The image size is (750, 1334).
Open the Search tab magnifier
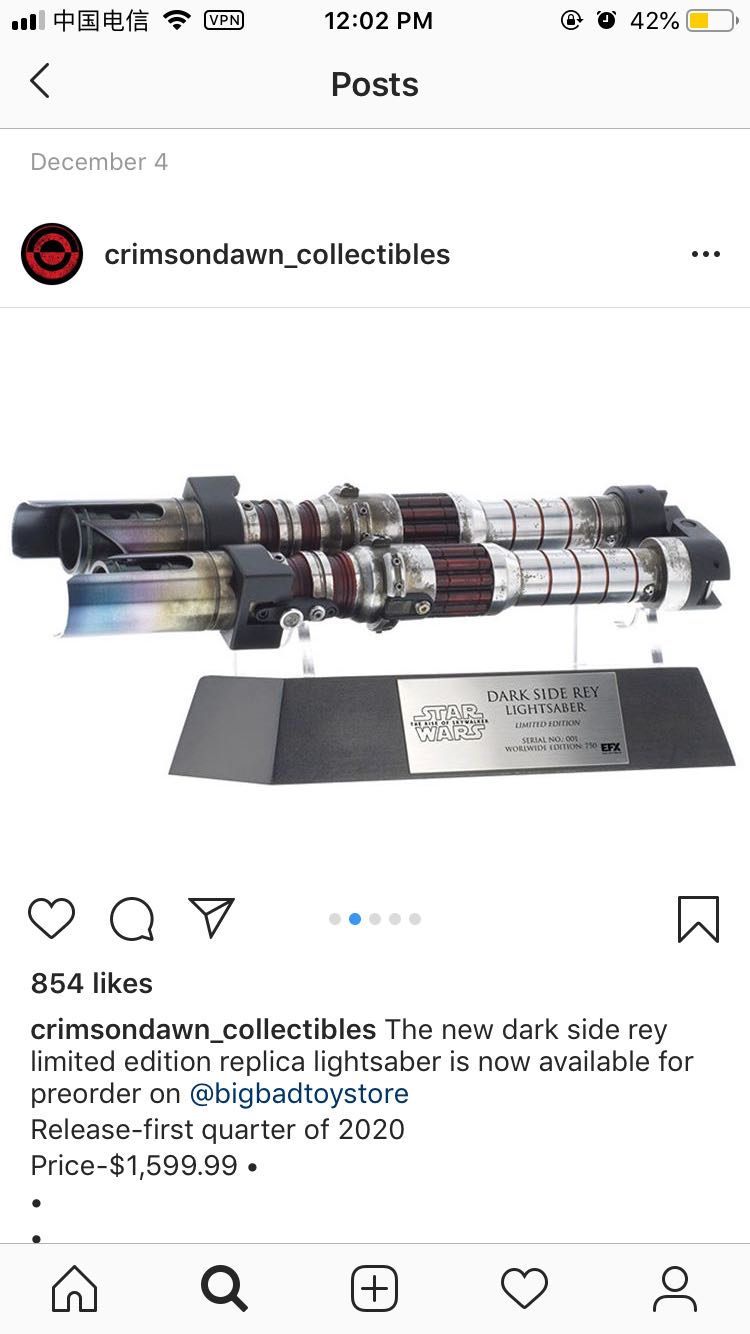point(224,1288)
